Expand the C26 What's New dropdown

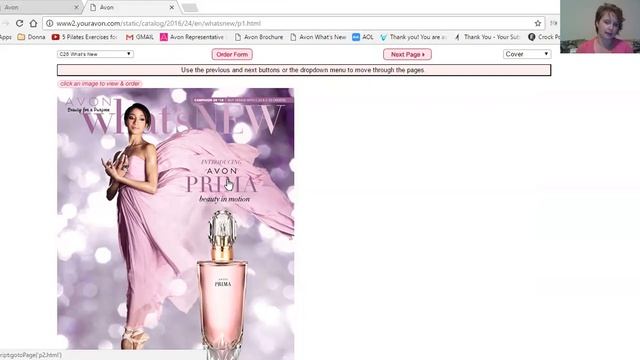pos(95,54)
